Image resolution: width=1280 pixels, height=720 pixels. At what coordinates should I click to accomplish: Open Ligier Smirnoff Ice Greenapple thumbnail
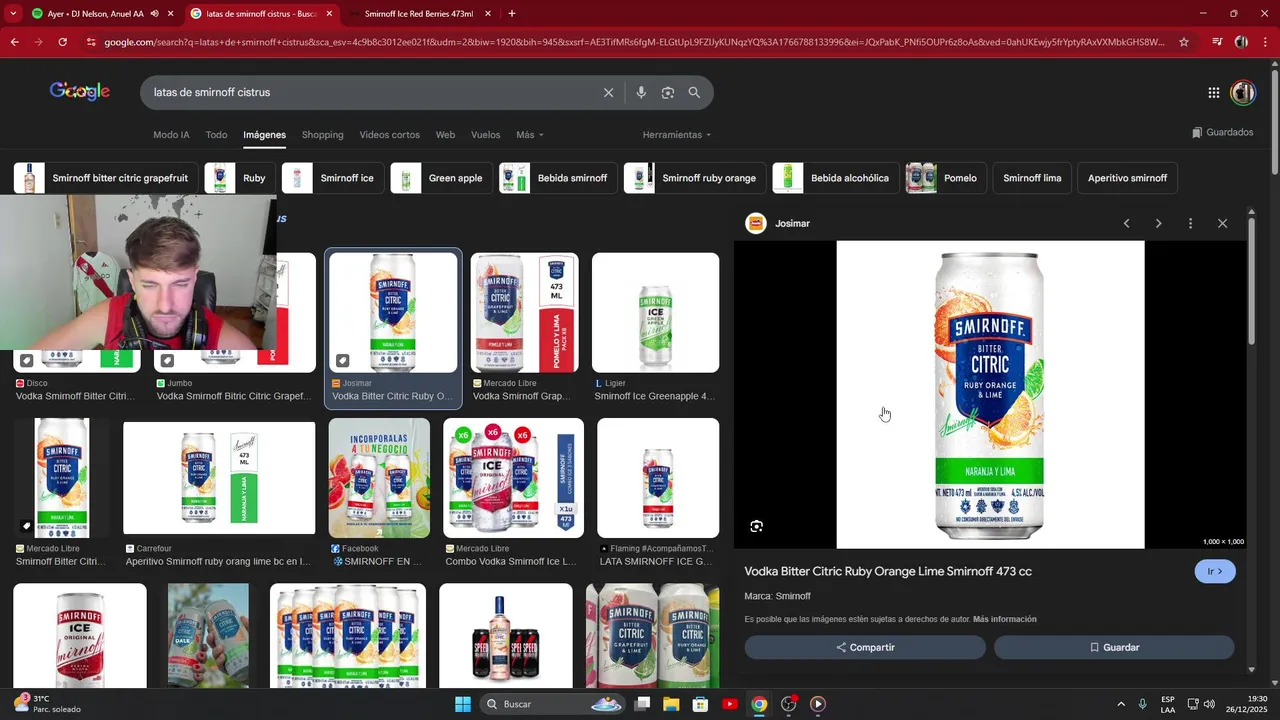point(655,313)
